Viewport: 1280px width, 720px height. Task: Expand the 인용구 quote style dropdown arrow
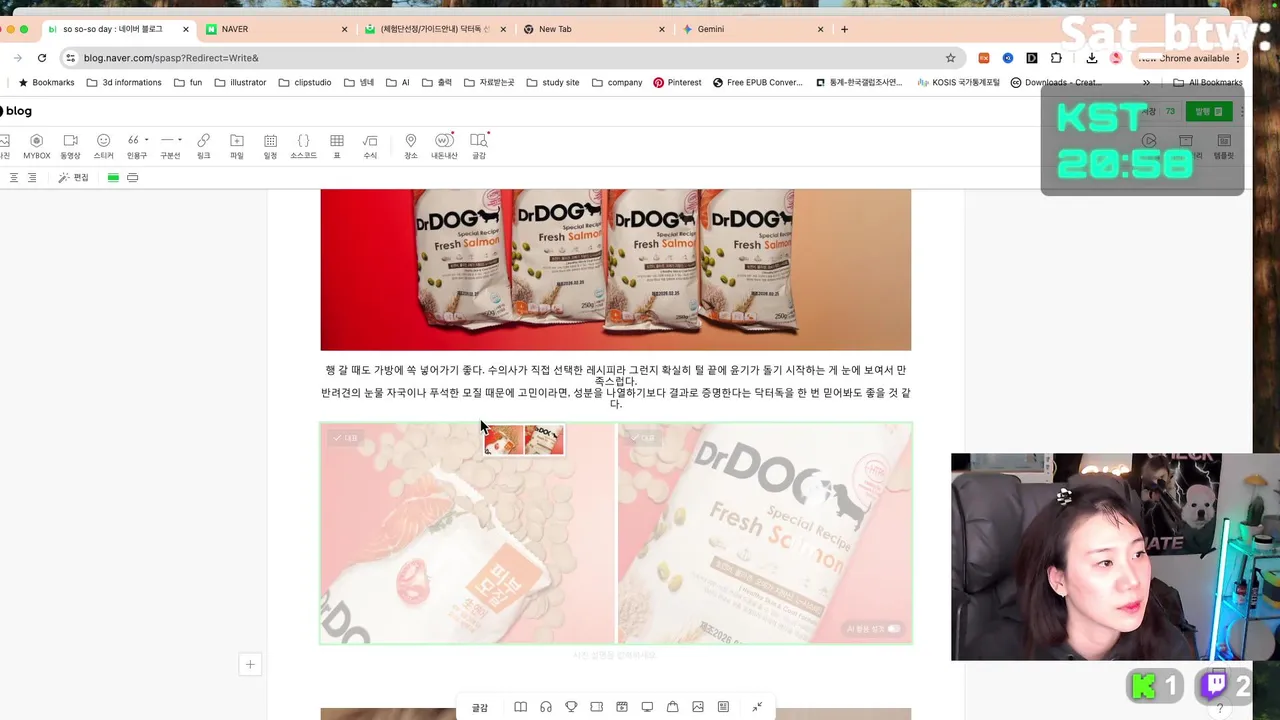(147, 140)
